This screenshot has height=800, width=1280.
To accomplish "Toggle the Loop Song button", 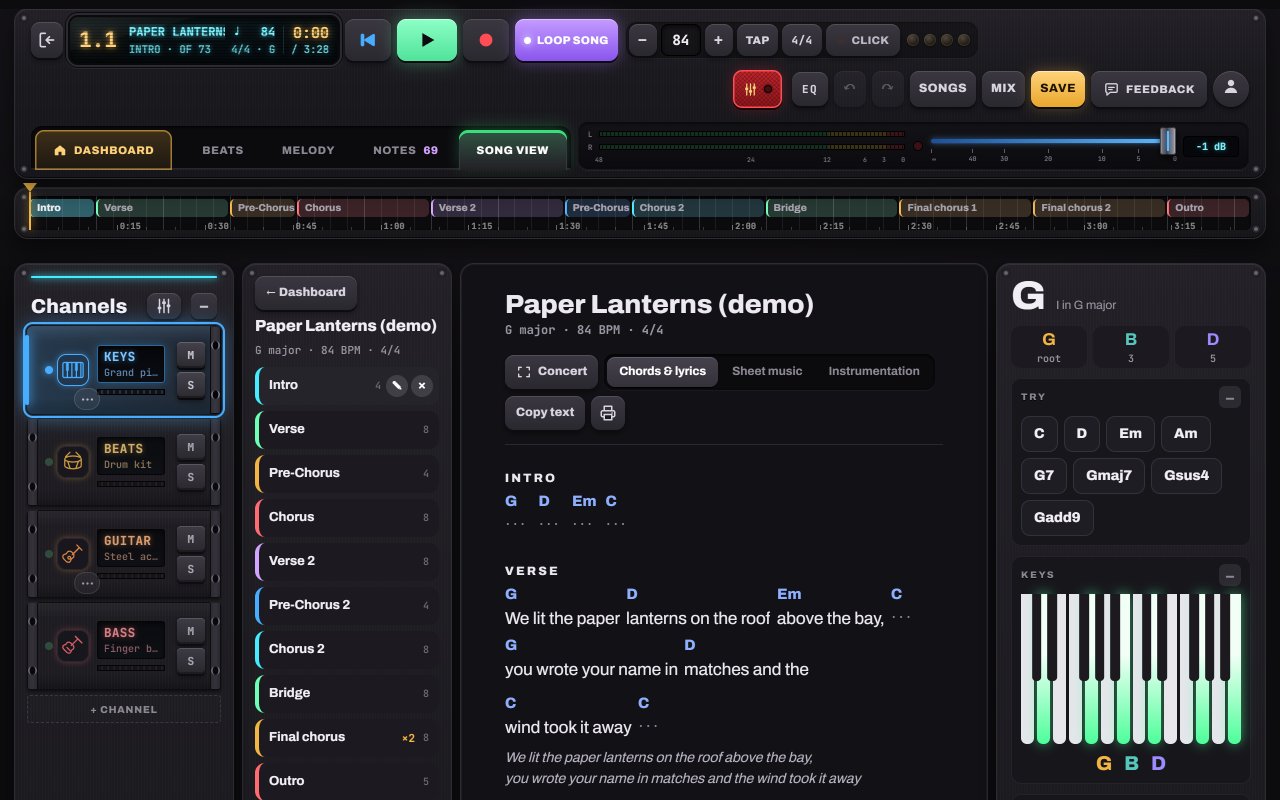I will point(566,40).
